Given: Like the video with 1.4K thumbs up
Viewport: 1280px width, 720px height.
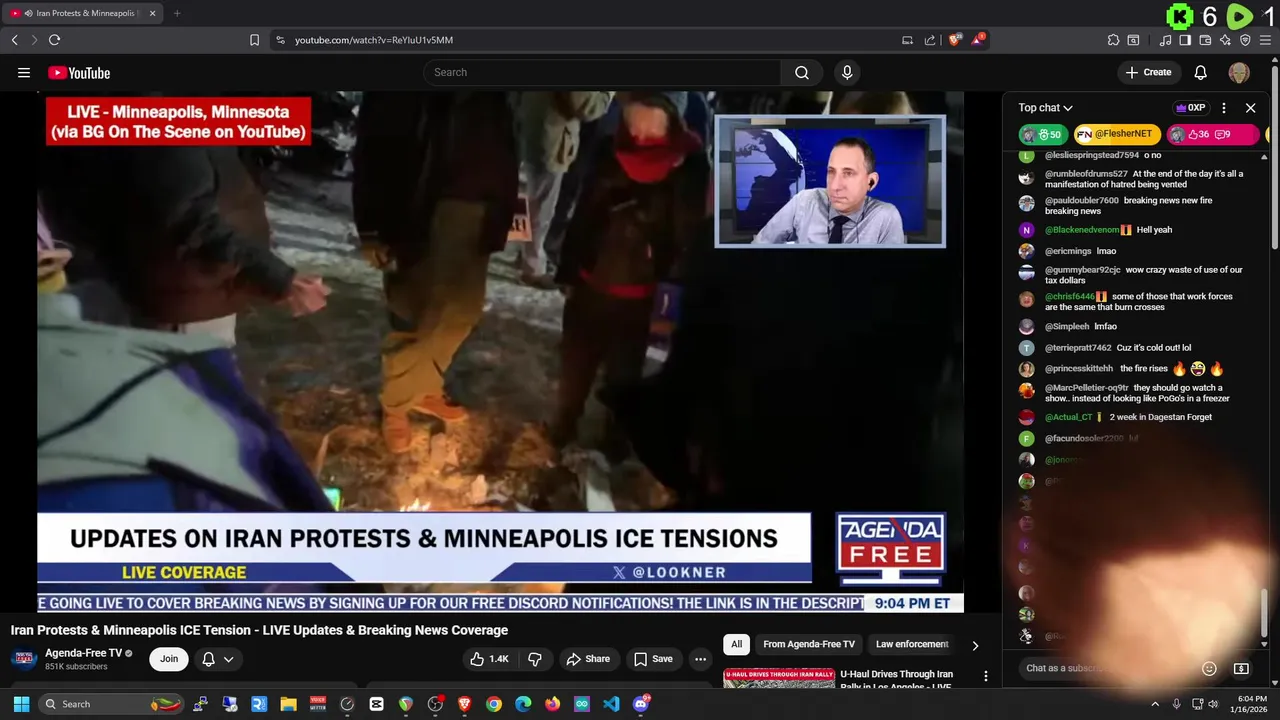Looking at the screenshot, I should (489, 659).
